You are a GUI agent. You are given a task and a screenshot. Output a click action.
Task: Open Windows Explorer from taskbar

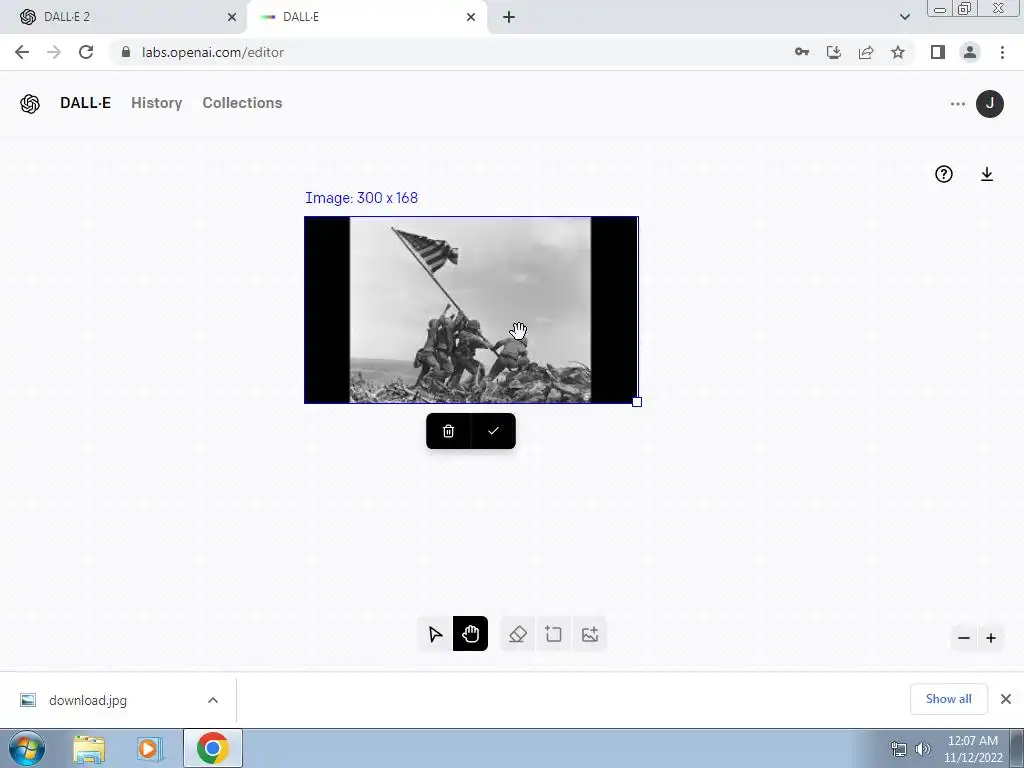[x=89, y=748]
